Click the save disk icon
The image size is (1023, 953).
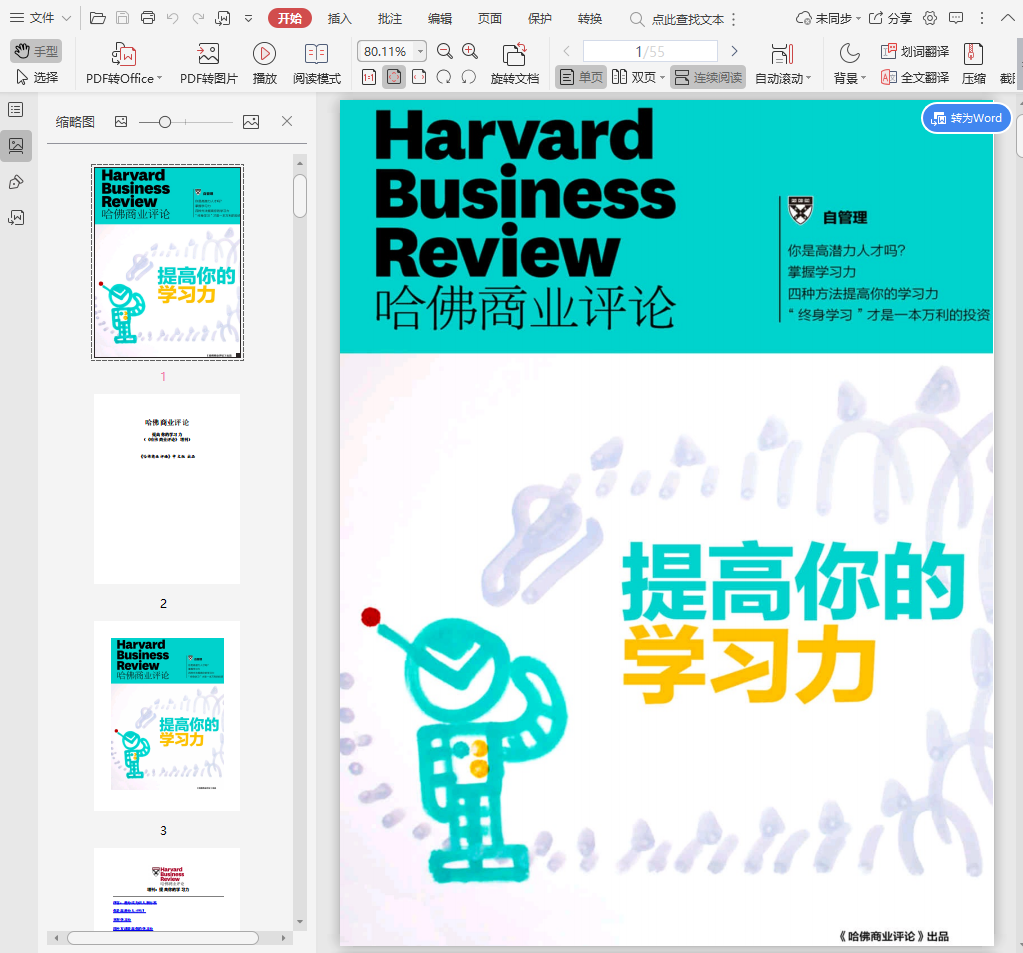[x=123, y=18]
